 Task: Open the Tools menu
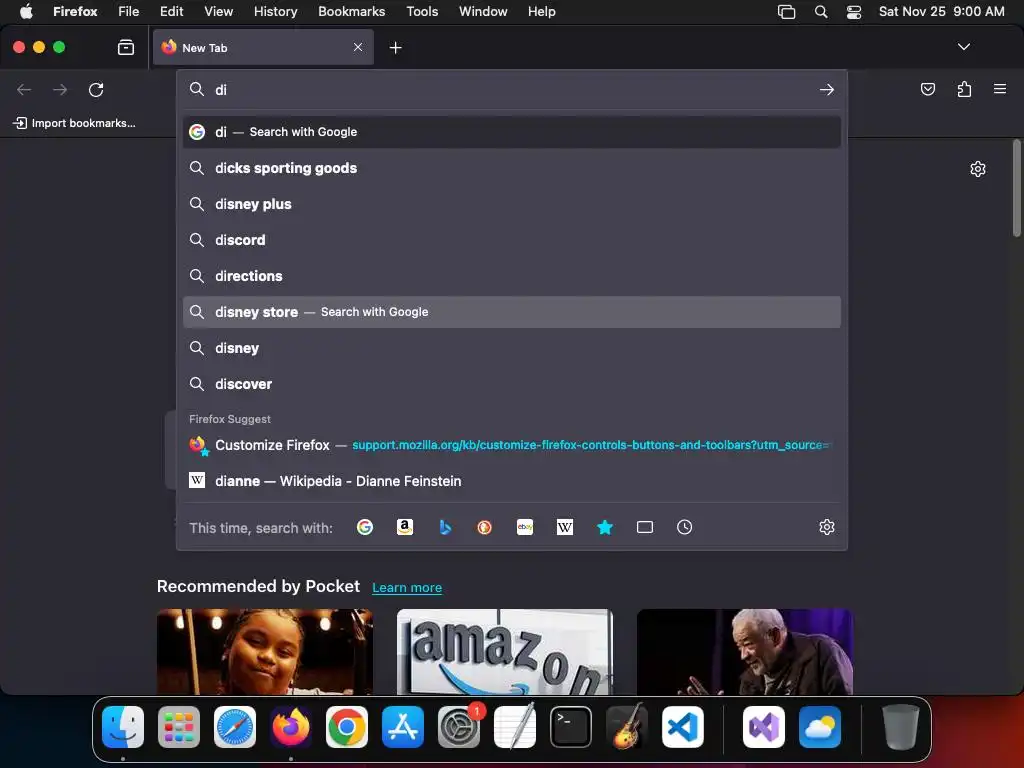point(422,12)
